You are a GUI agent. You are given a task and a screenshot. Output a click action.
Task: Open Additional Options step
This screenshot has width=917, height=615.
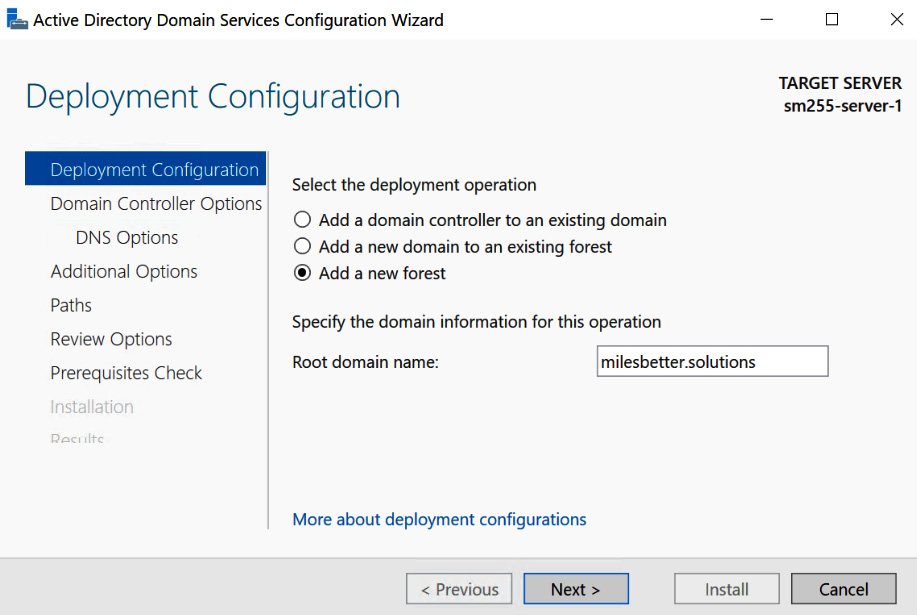(124, 271)
